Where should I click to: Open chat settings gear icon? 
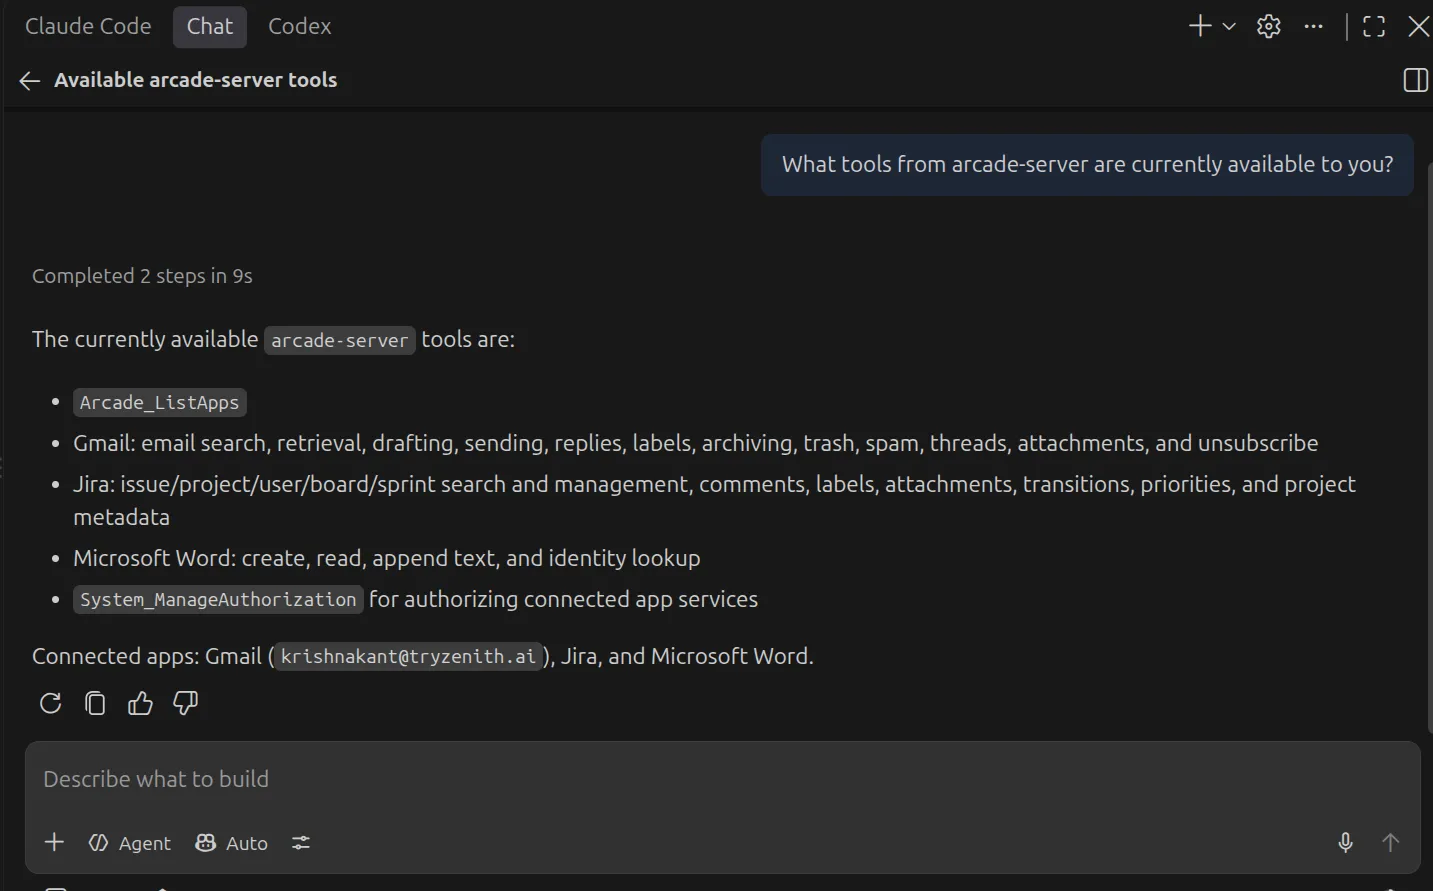click(1269, 27)
